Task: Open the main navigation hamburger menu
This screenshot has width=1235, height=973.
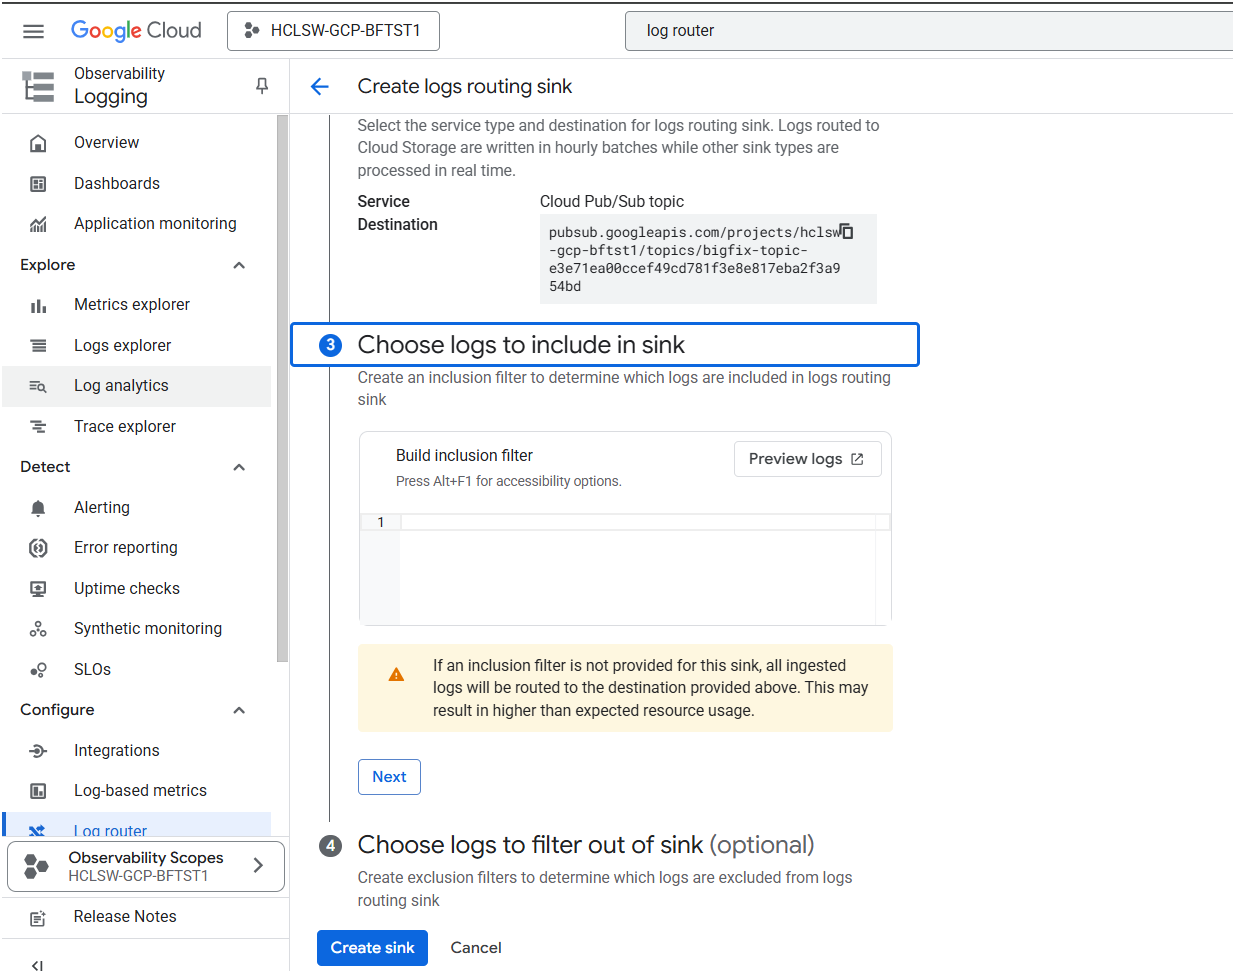Action: tap(33, 31)
